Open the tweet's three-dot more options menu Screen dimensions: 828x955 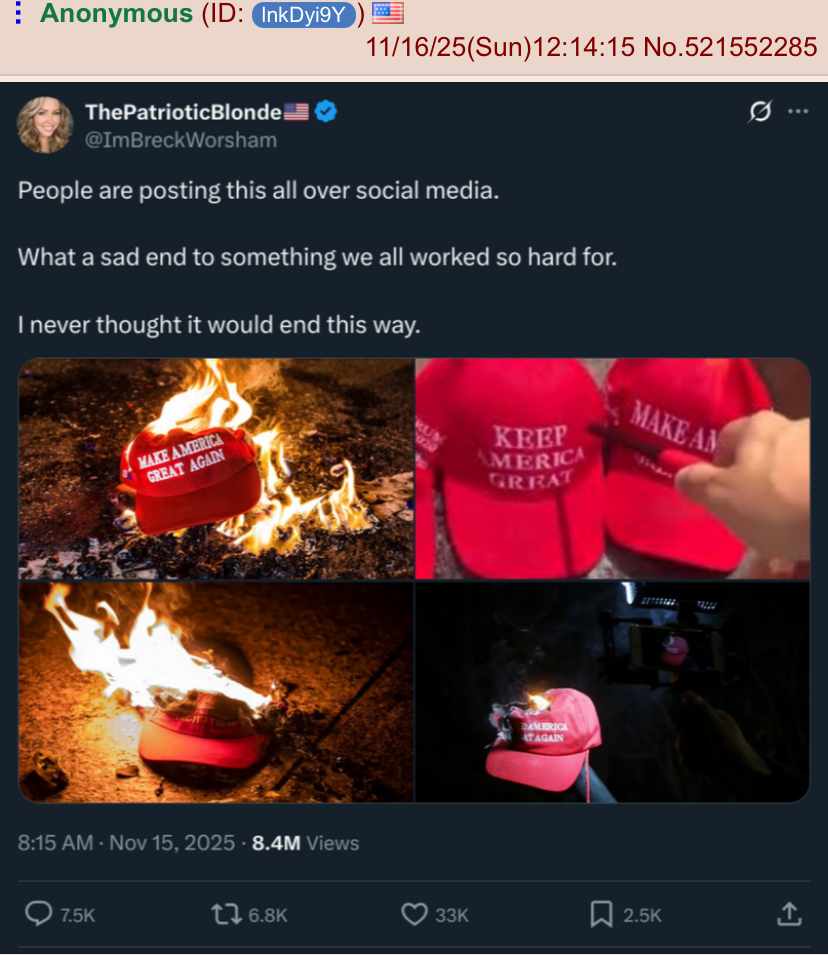[x=798, y=111]
